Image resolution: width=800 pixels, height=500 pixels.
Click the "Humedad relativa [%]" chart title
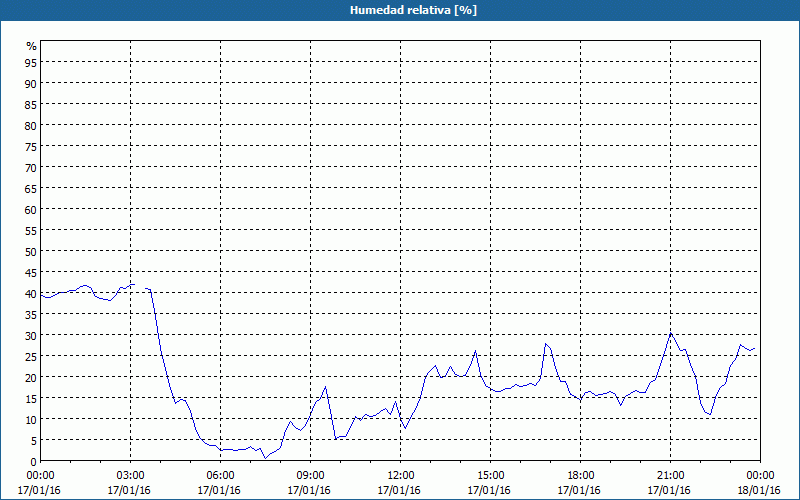pyautogui.click(x=399, y=10)
